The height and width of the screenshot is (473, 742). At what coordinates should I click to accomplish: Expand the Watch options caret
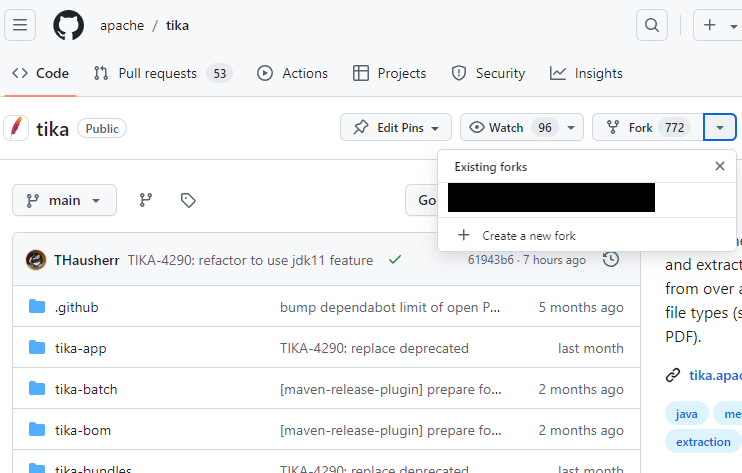[571, 128]
